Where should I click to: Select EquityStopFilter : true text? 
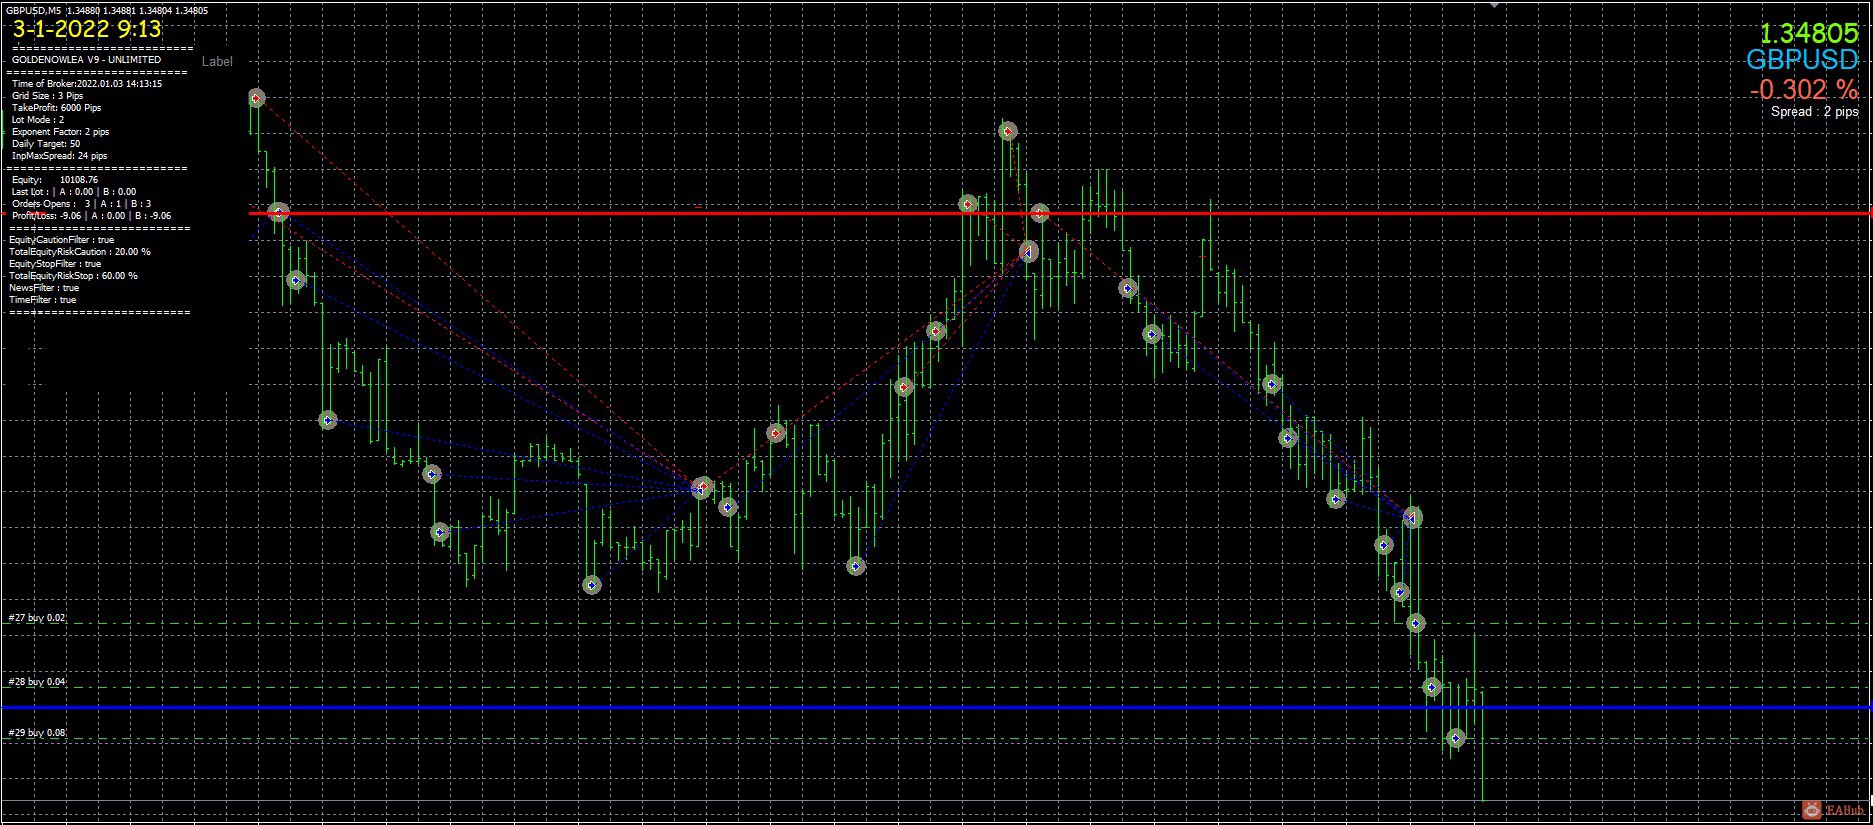tap(55, 264)
